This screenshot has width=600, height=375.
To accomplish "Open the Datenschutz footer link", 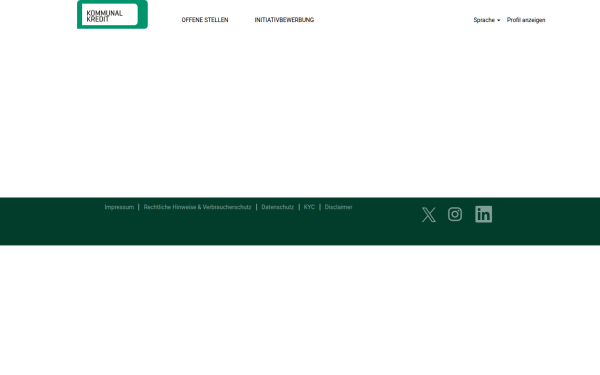I will point(277,207).
